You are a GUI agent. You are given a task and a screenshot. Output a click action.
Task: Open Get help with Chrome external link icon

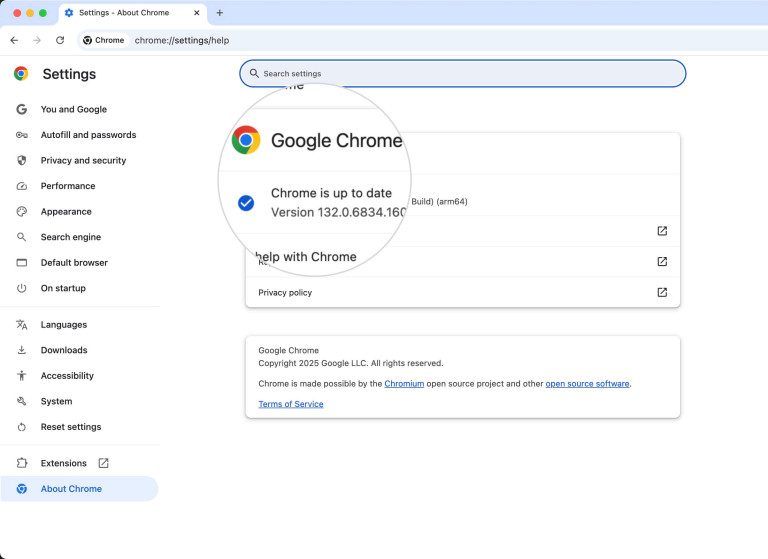[662, 231]
